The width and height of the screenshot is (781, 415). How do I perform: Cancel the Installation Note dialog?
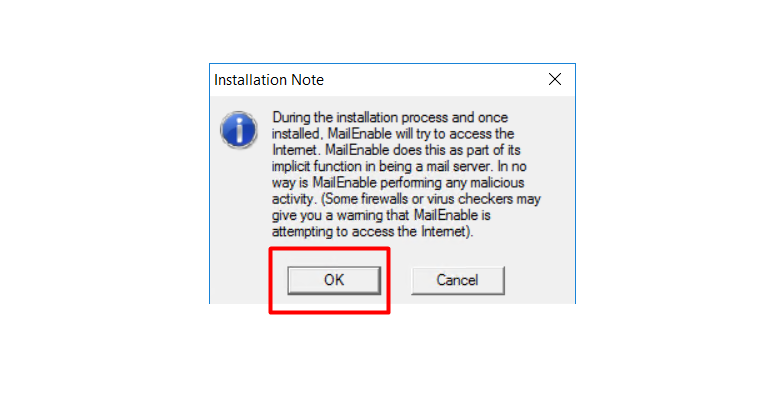click(457, 280)
